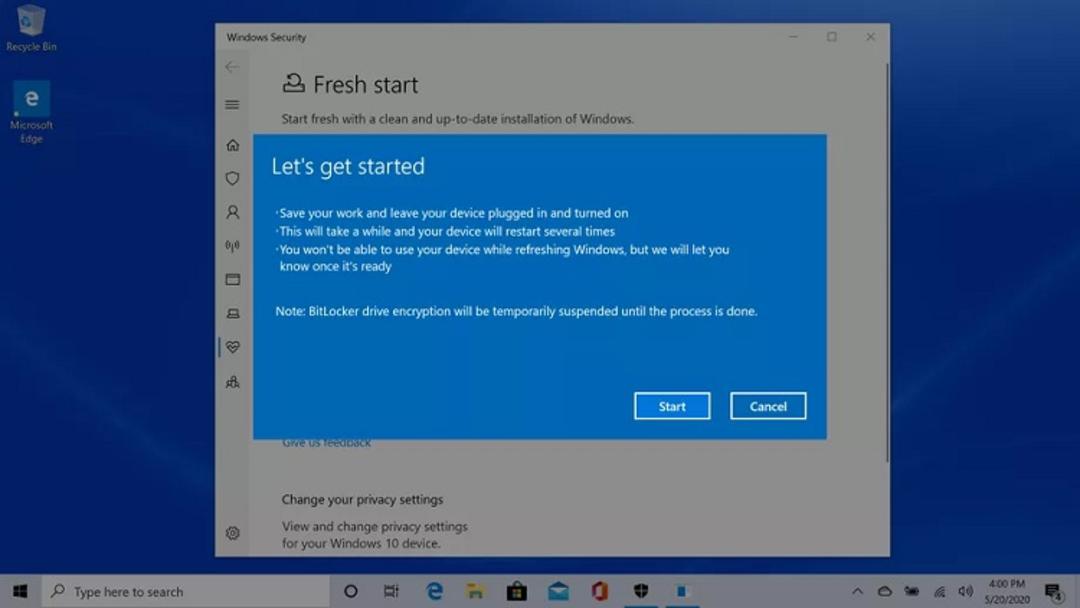Open network tray icon

pyautogui.click(x=939, y=591)
